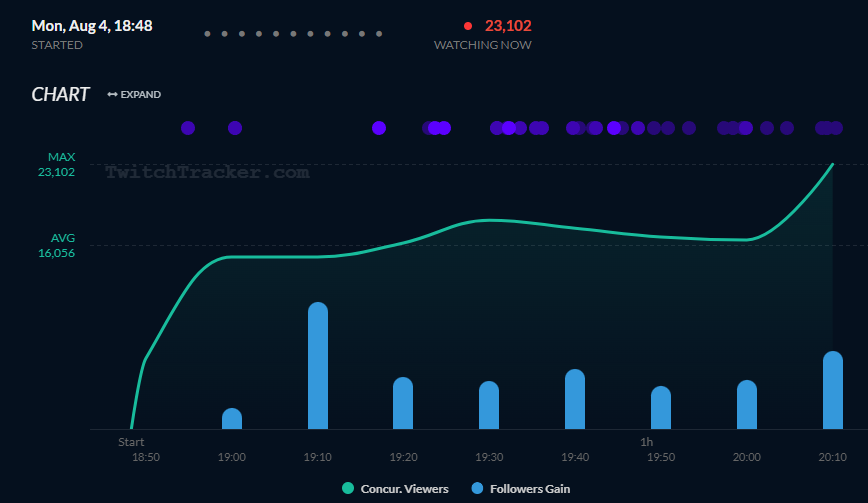Click the WATCHING NOW label

click(482, 45)
